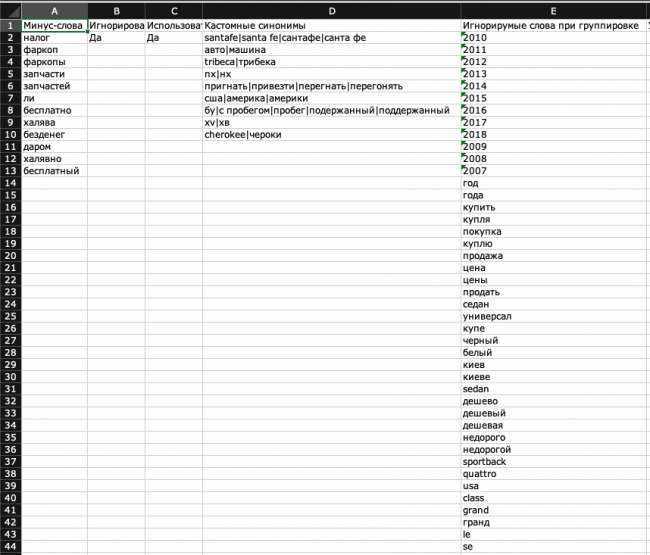The height and width of the screenshot is (555, 650).
Task: Click the 'бесплатный' cell in column A
Action: click(x=54, y=170)
